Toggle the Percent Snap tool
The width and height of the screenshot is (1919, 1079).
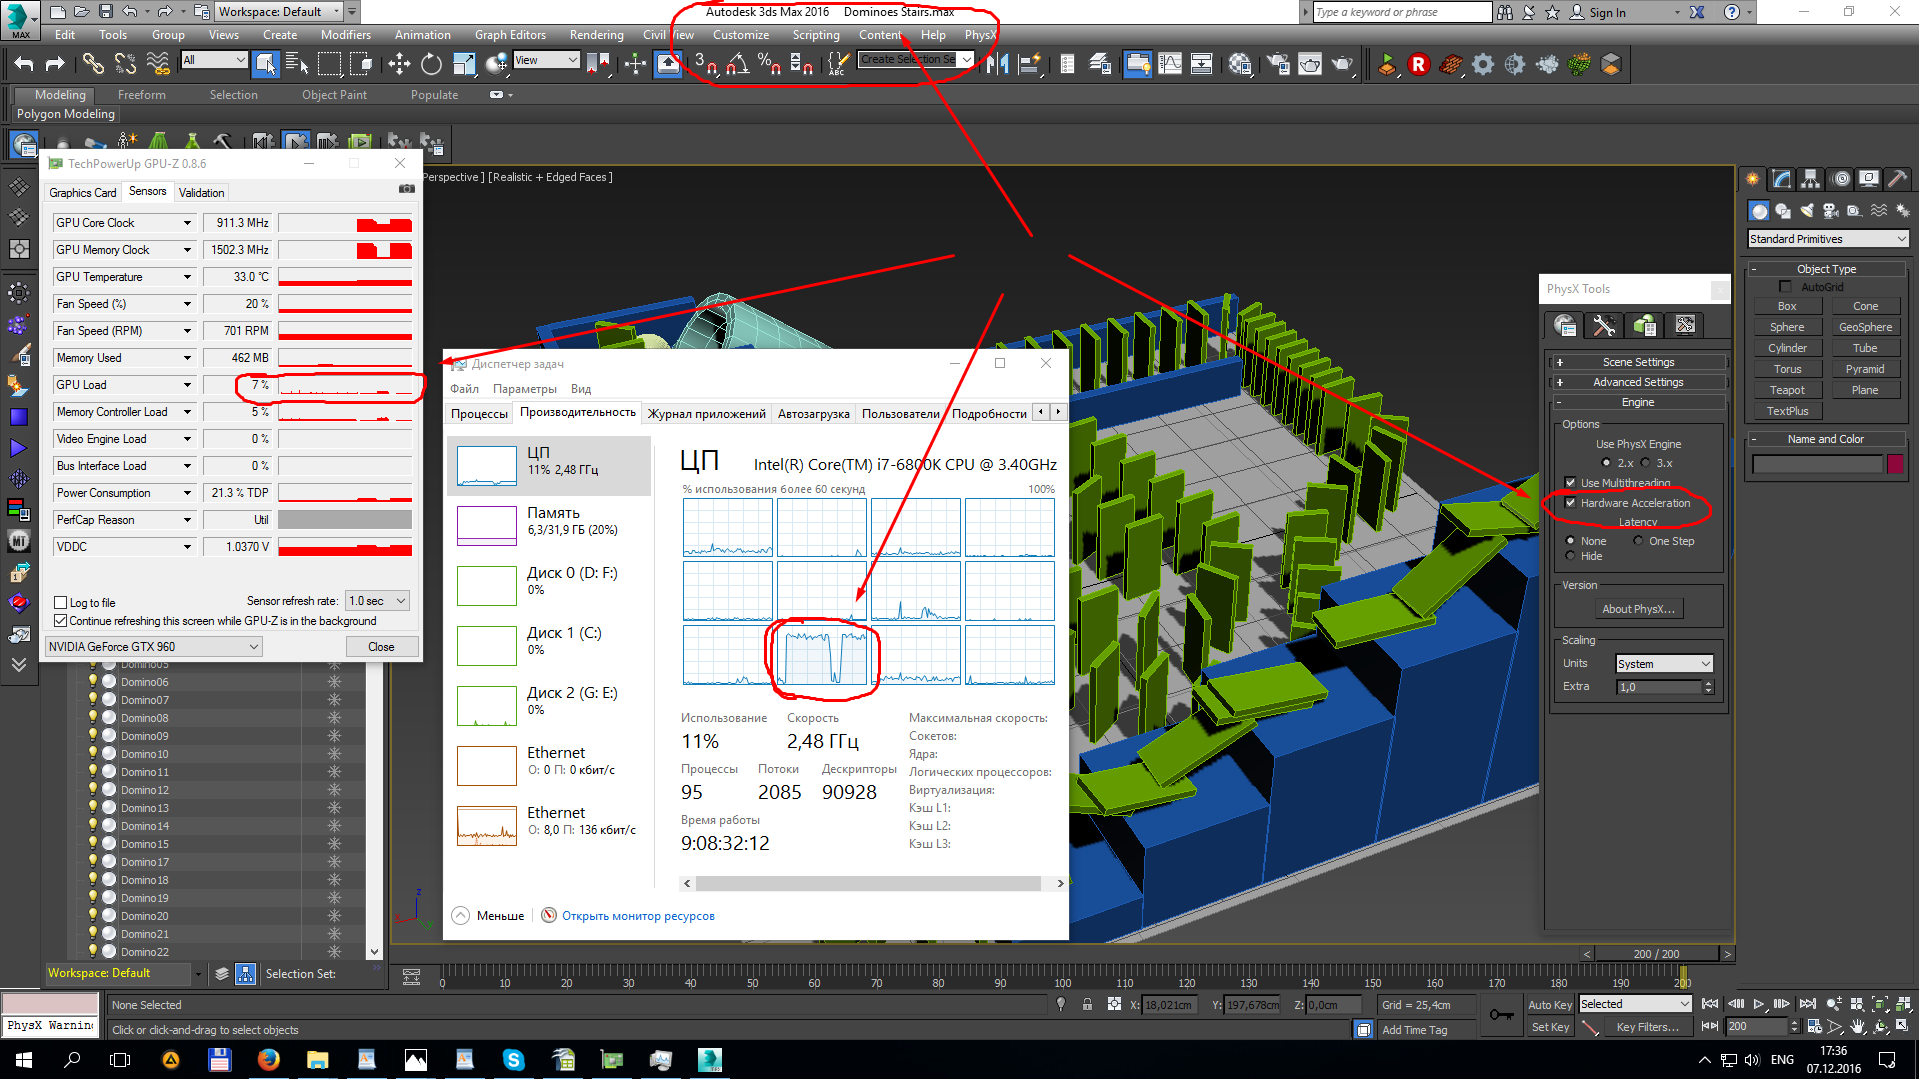point(769,65)
